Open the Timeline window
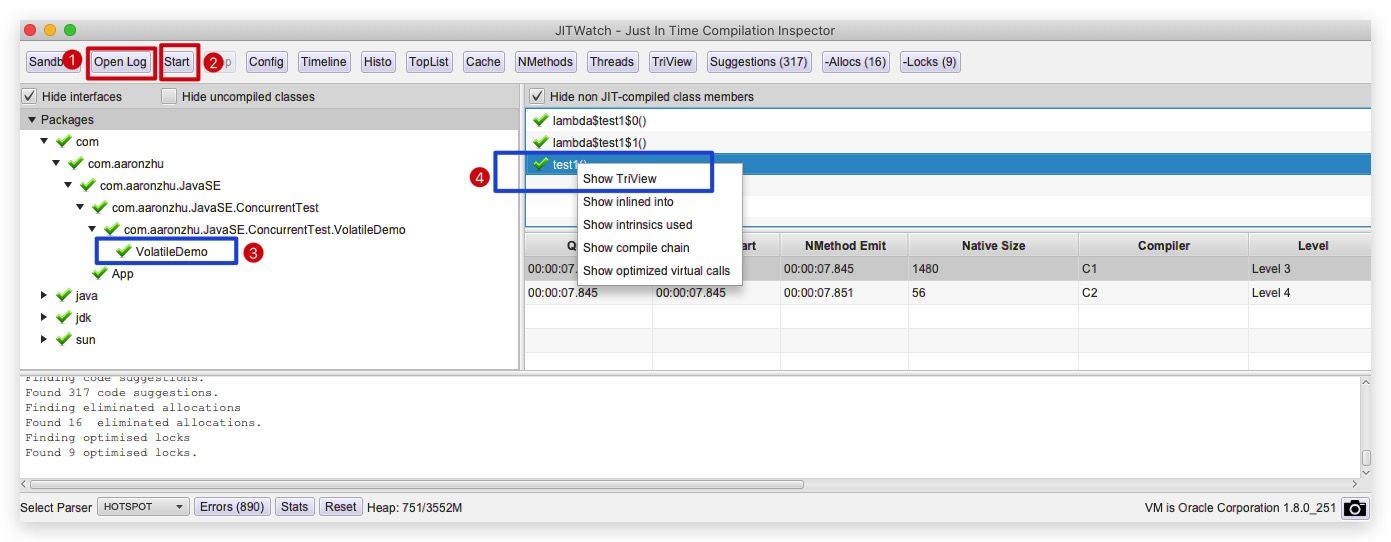1391x542 pixels. click(323, 62)
